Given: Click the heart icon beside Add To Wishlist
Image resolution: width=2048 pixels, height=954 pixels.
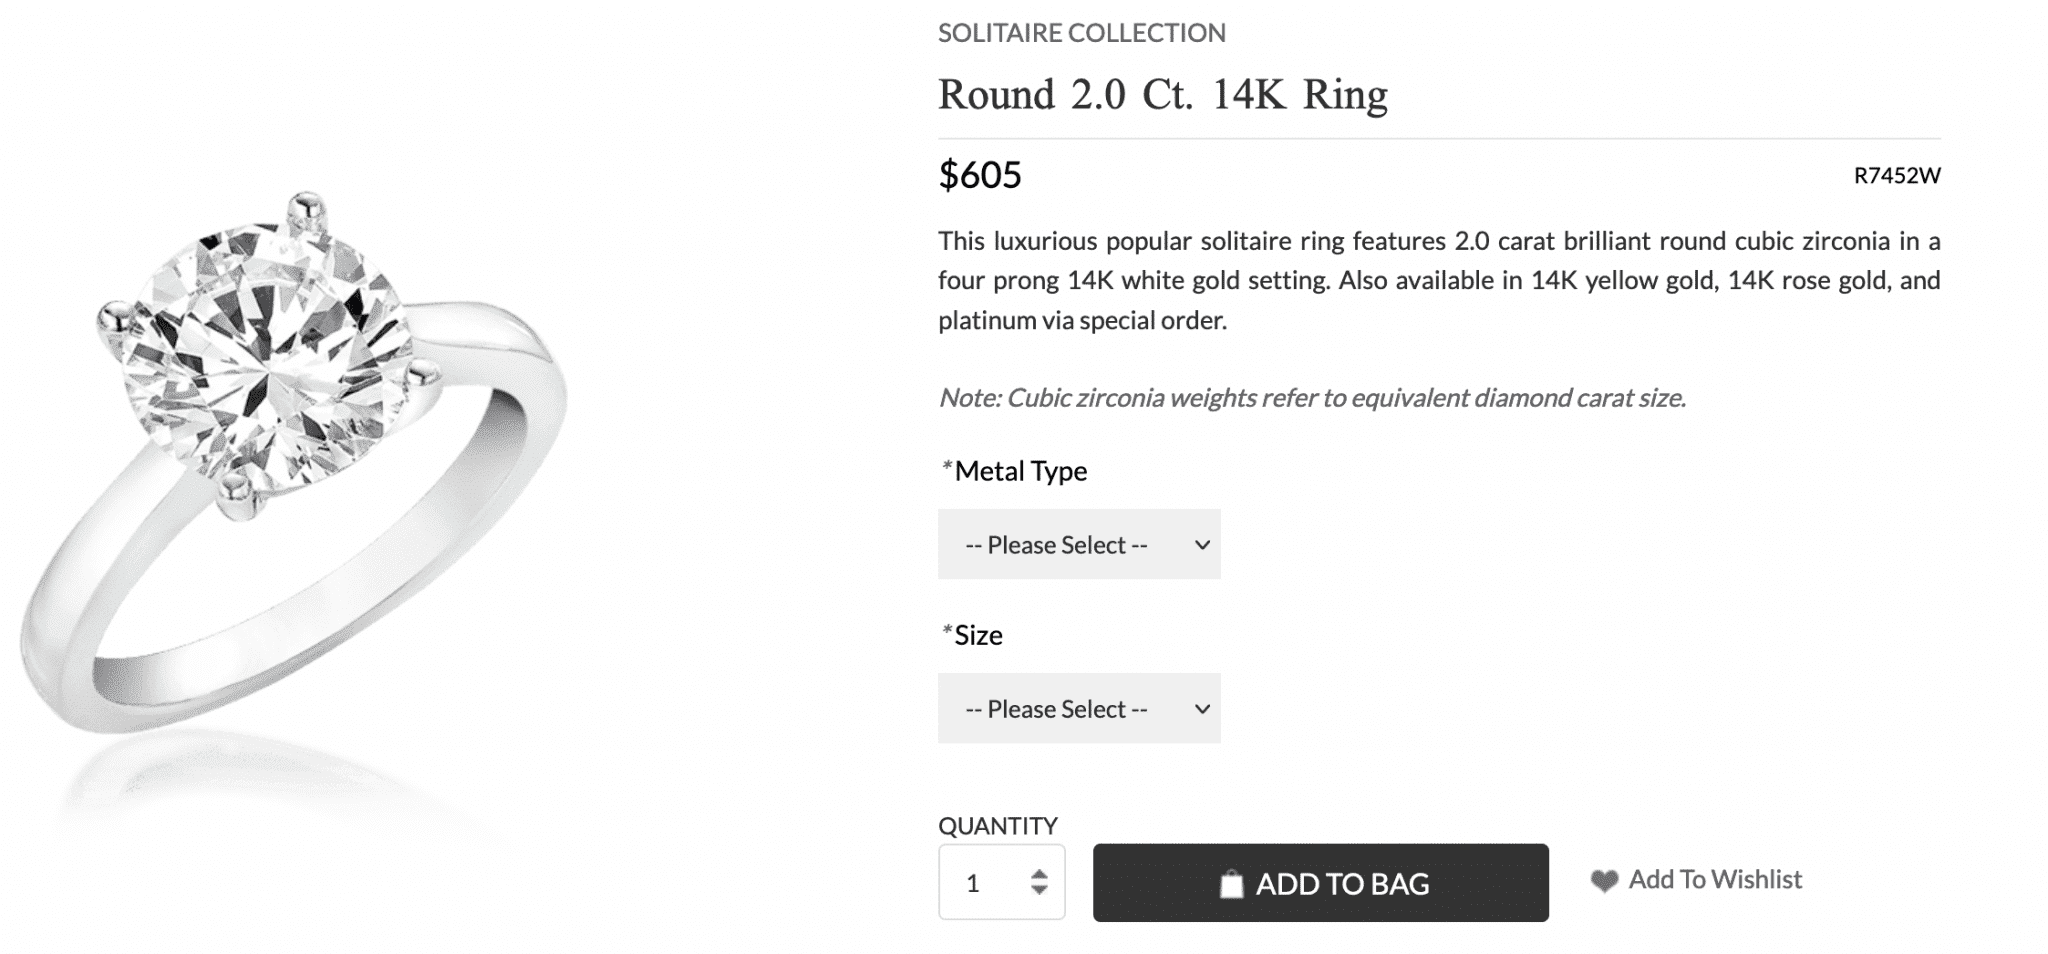Looking at the screenshot, I should (1604, 881).
